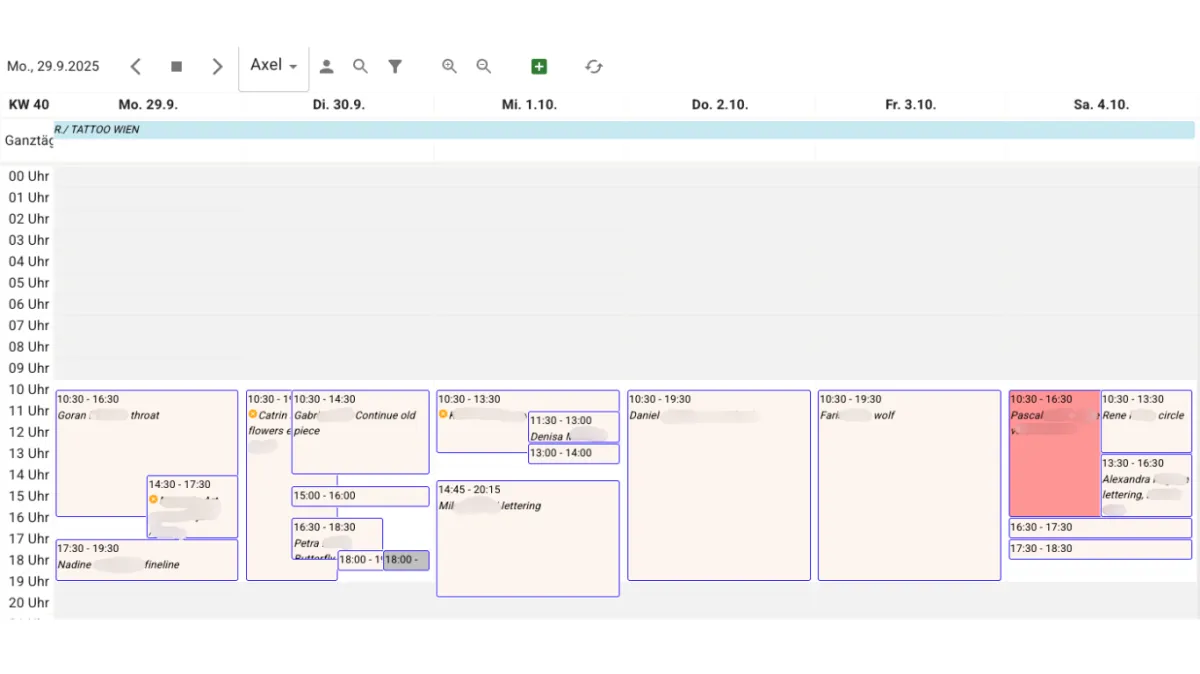Open red Pascal appointment on Saturday

coord(1055,453)
